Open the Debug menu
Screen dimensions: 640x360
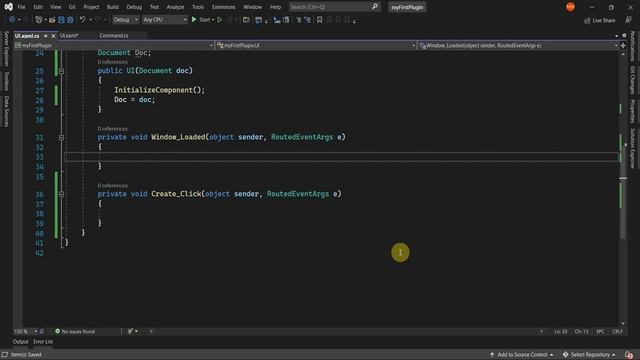coord(134,7)
